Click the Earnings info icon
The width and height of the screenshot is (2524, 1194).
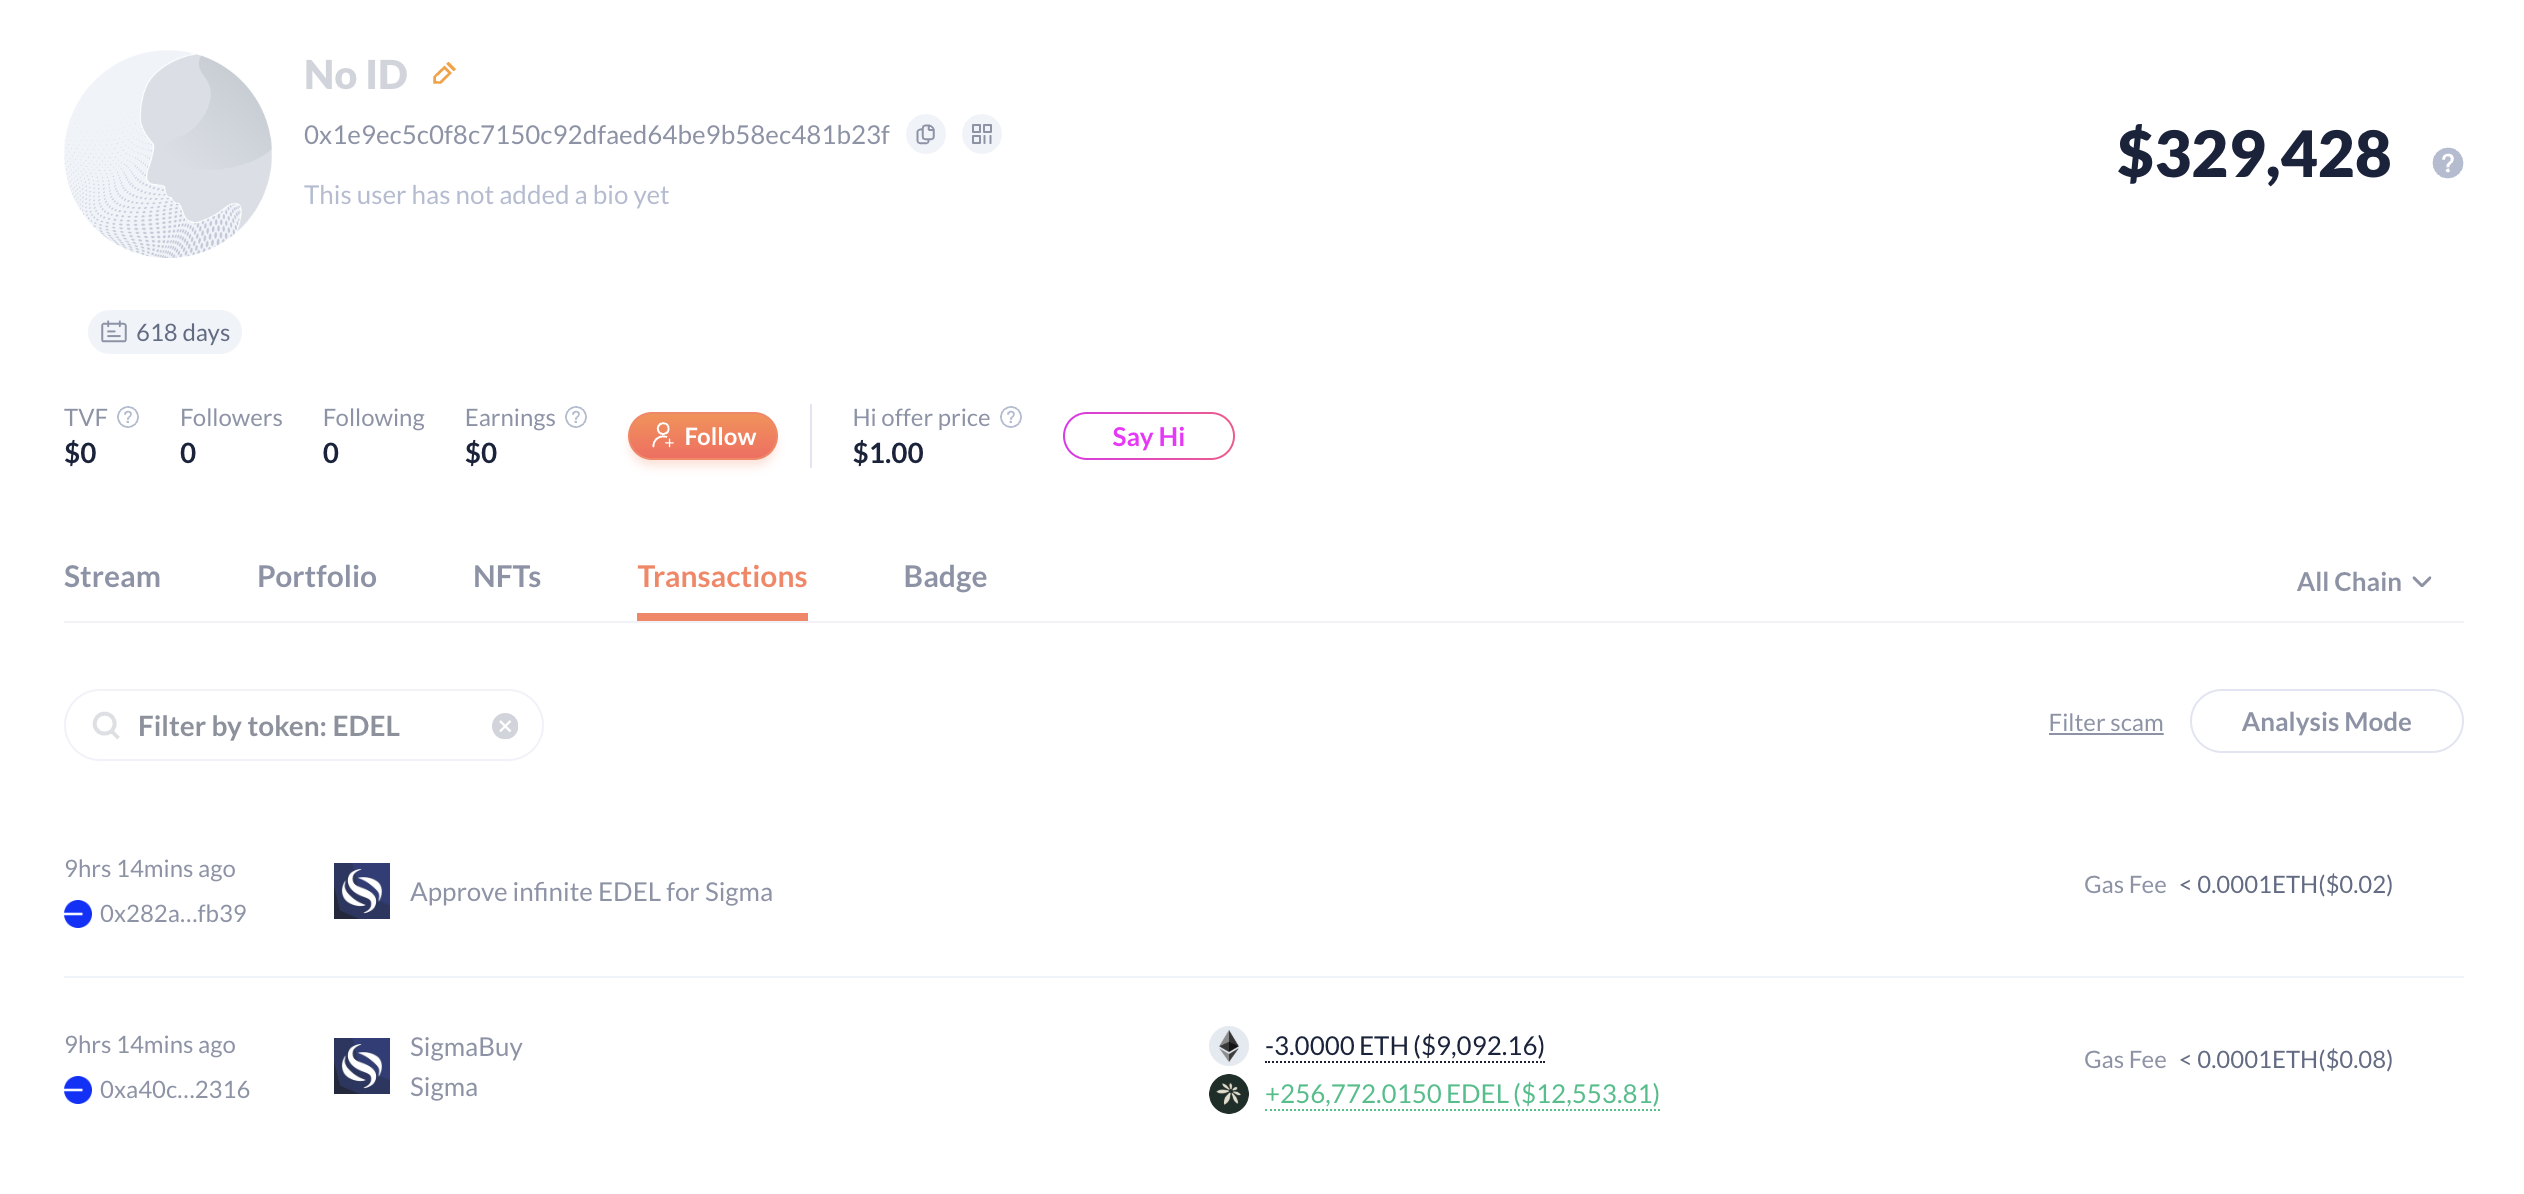576,417
